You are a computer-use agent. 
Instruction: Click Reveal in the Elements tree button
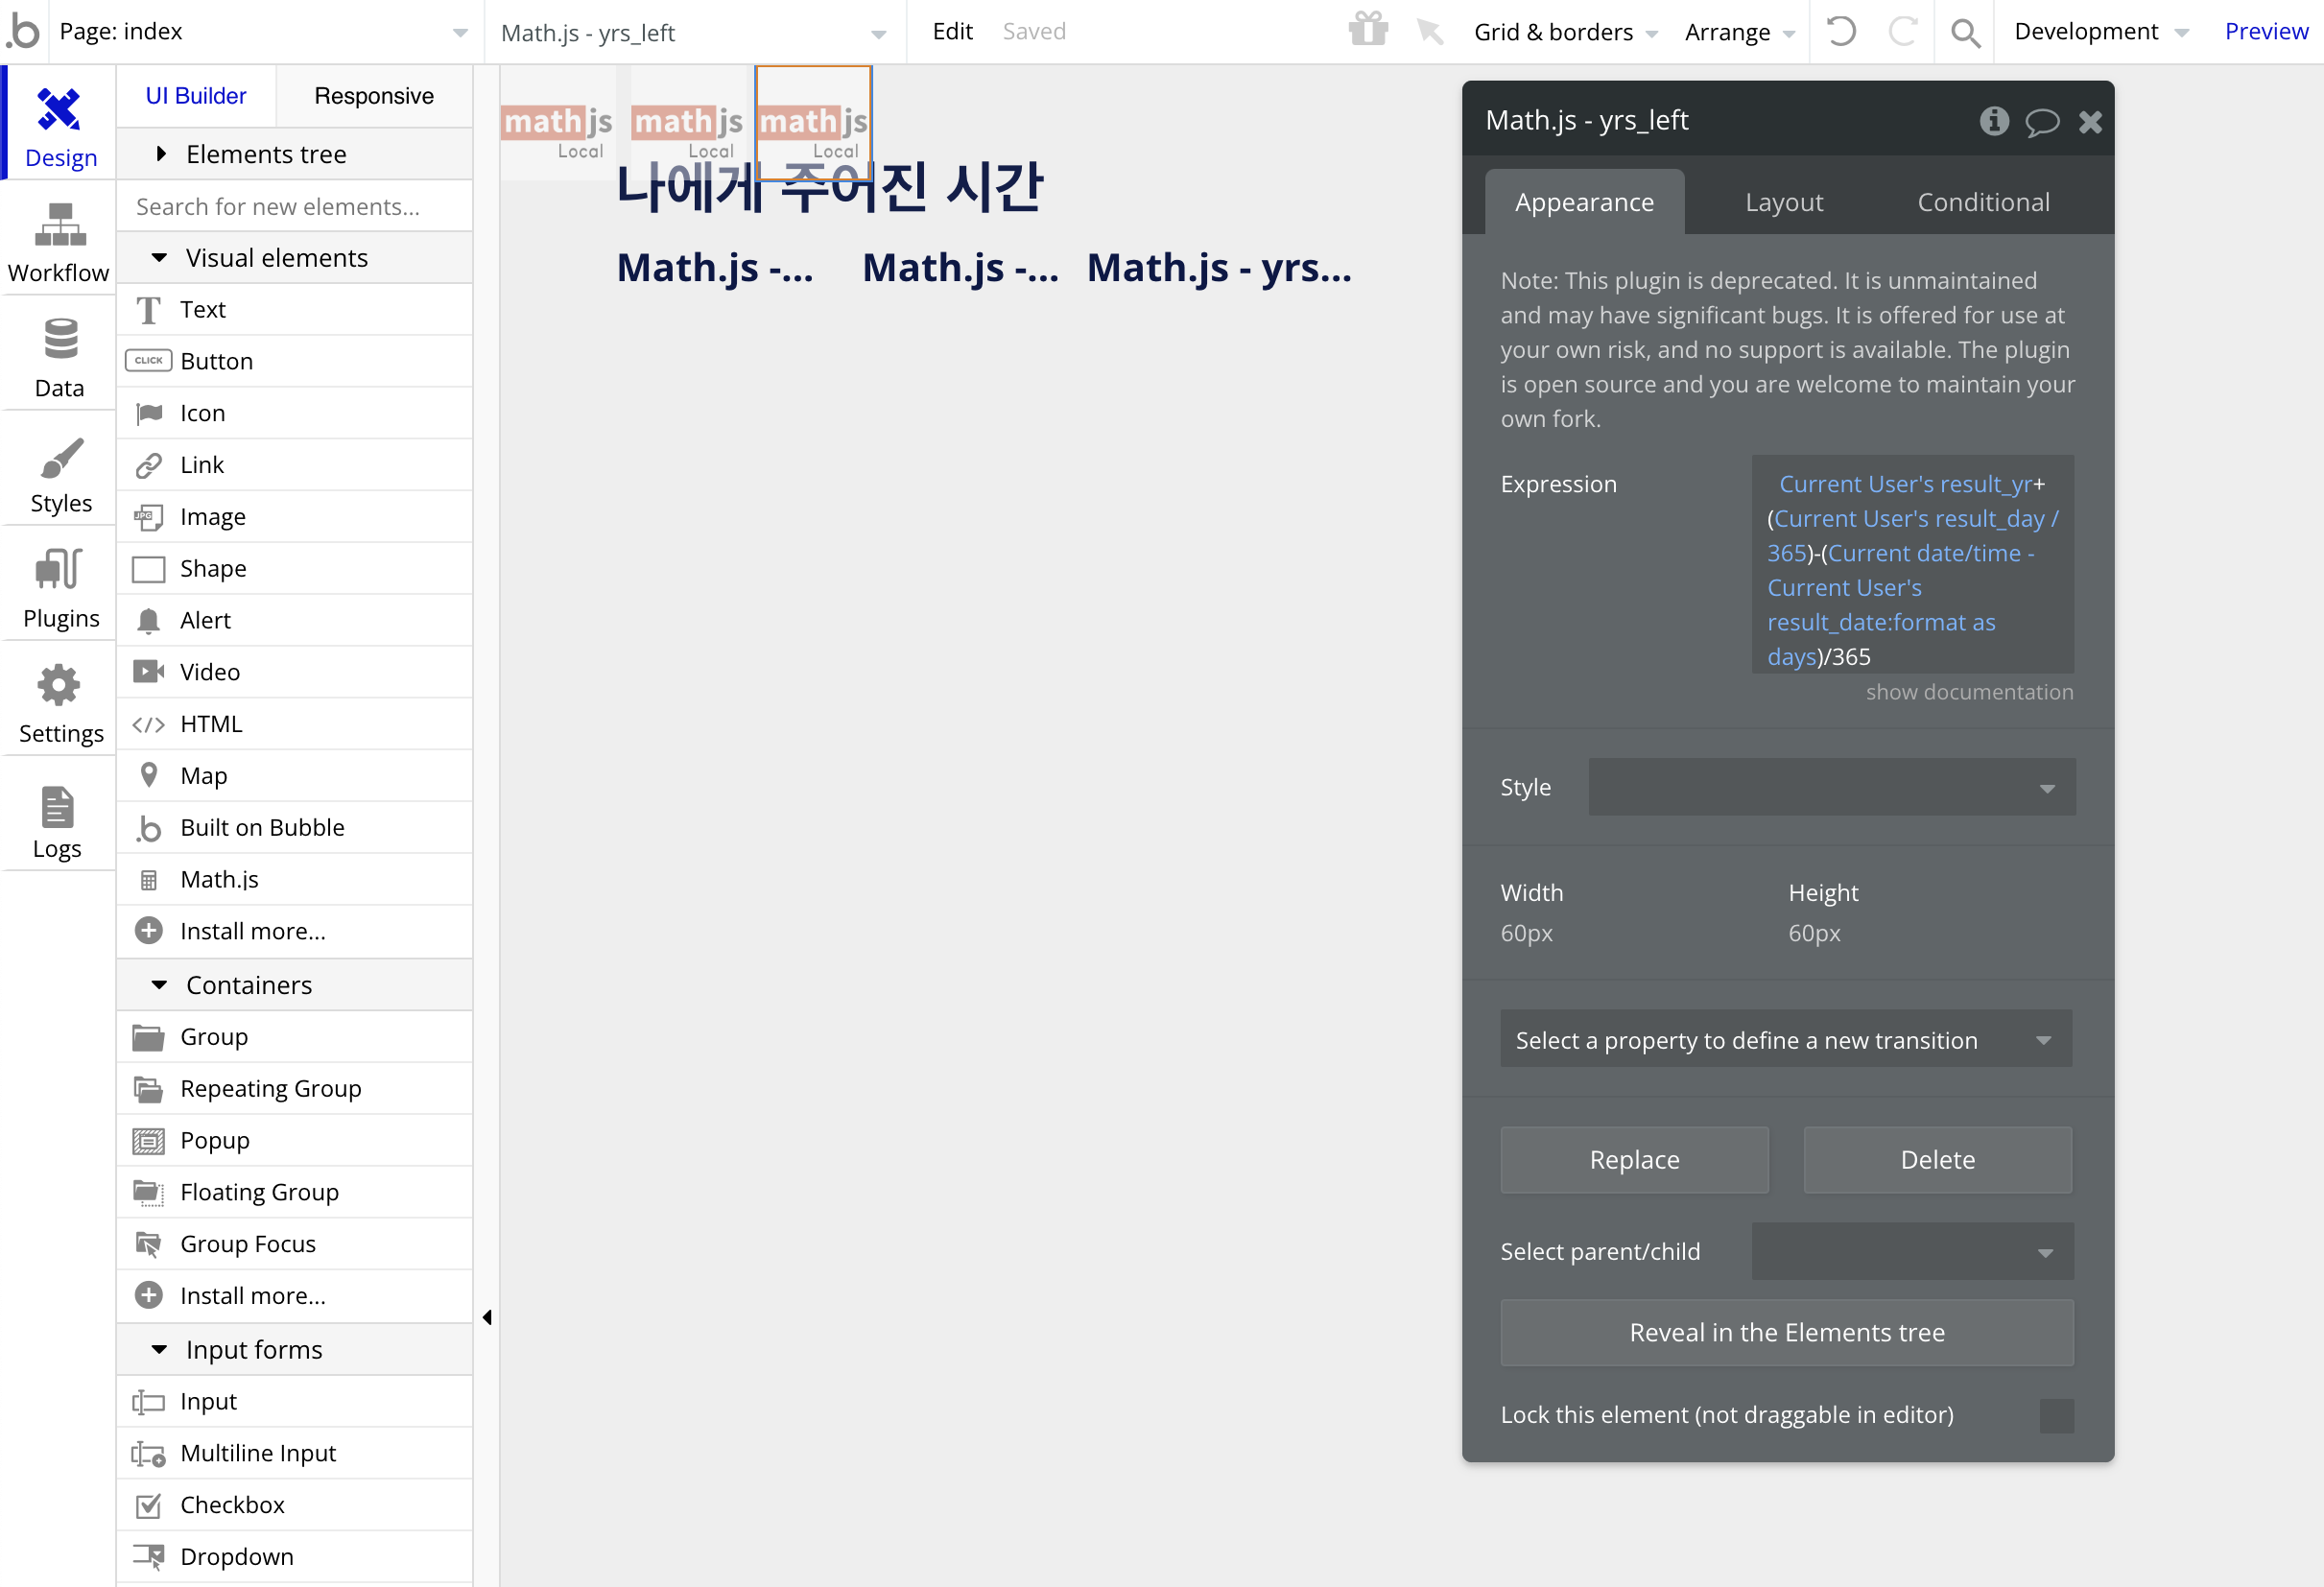pos(1786,1333)
